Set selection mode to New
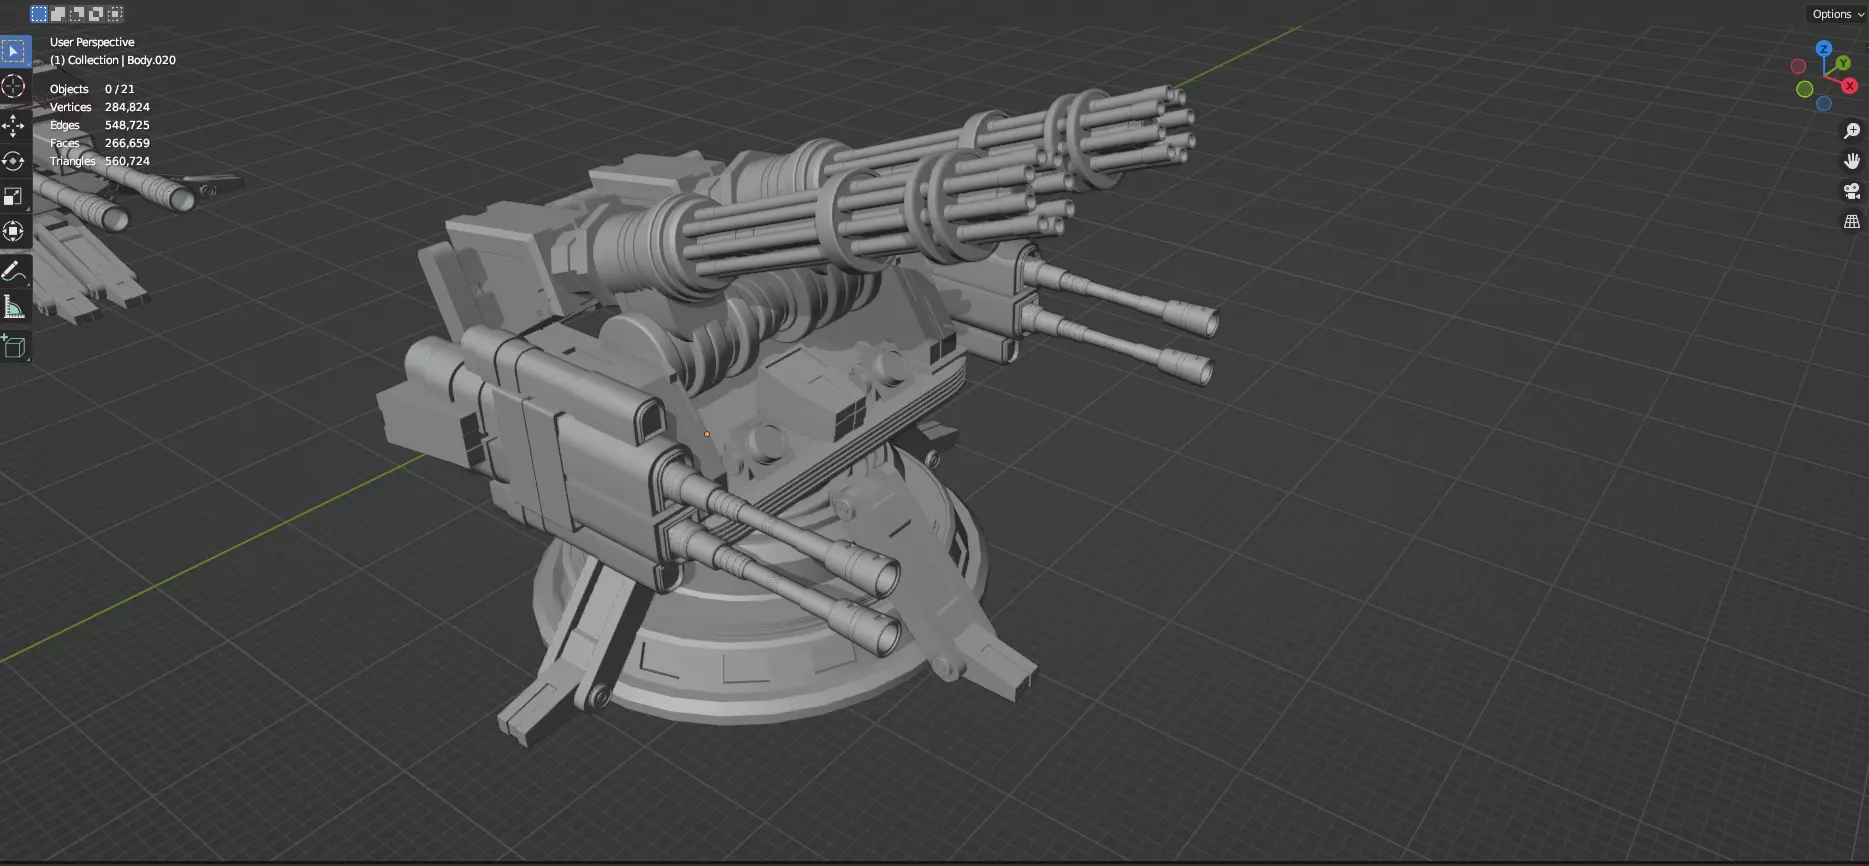 (x=39, y=14)
